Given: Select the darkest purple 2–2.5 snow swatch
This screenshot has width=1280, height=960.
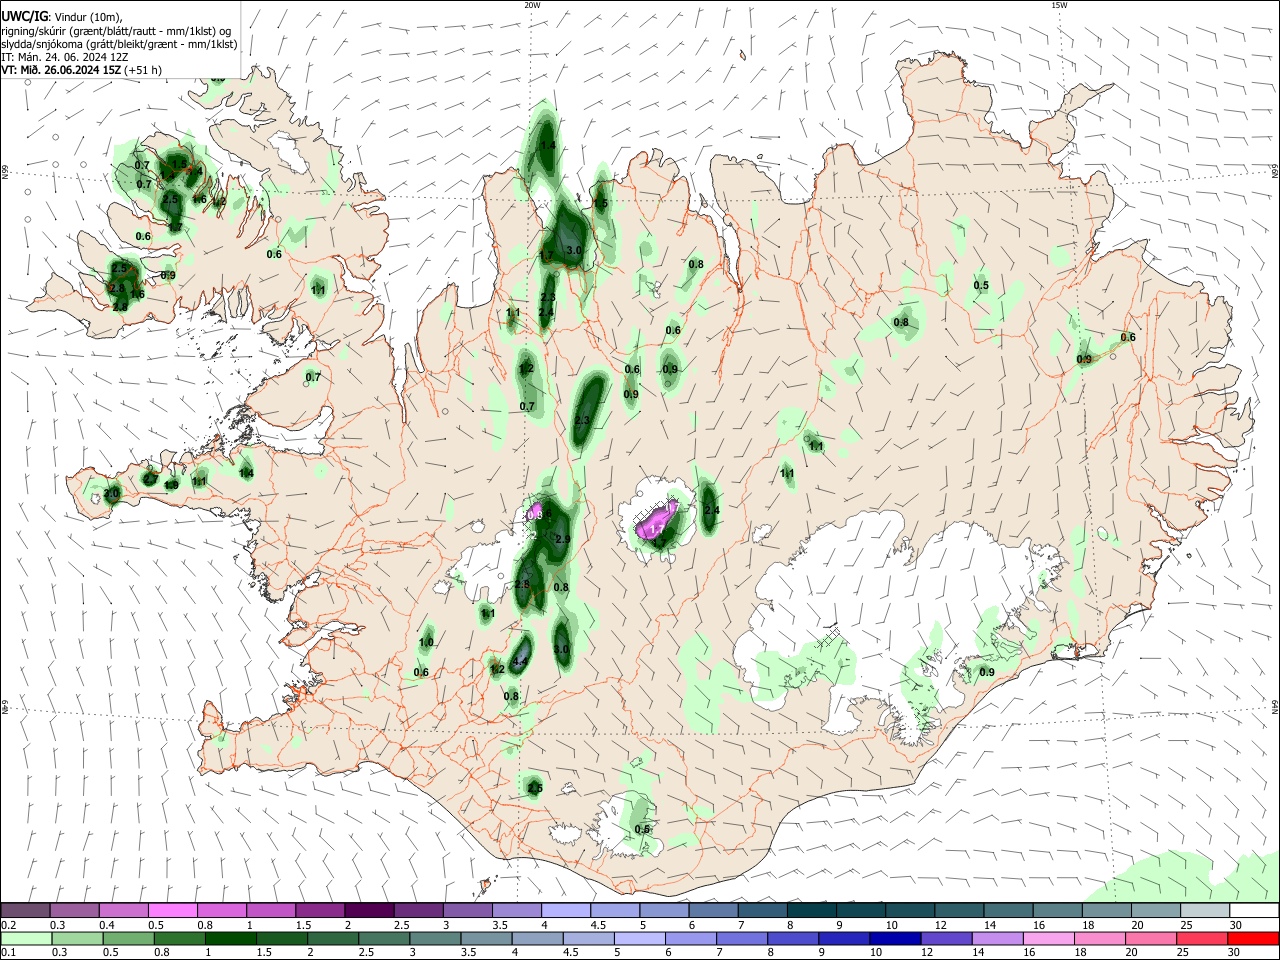Looking at the screenshot, I should 368,910.
